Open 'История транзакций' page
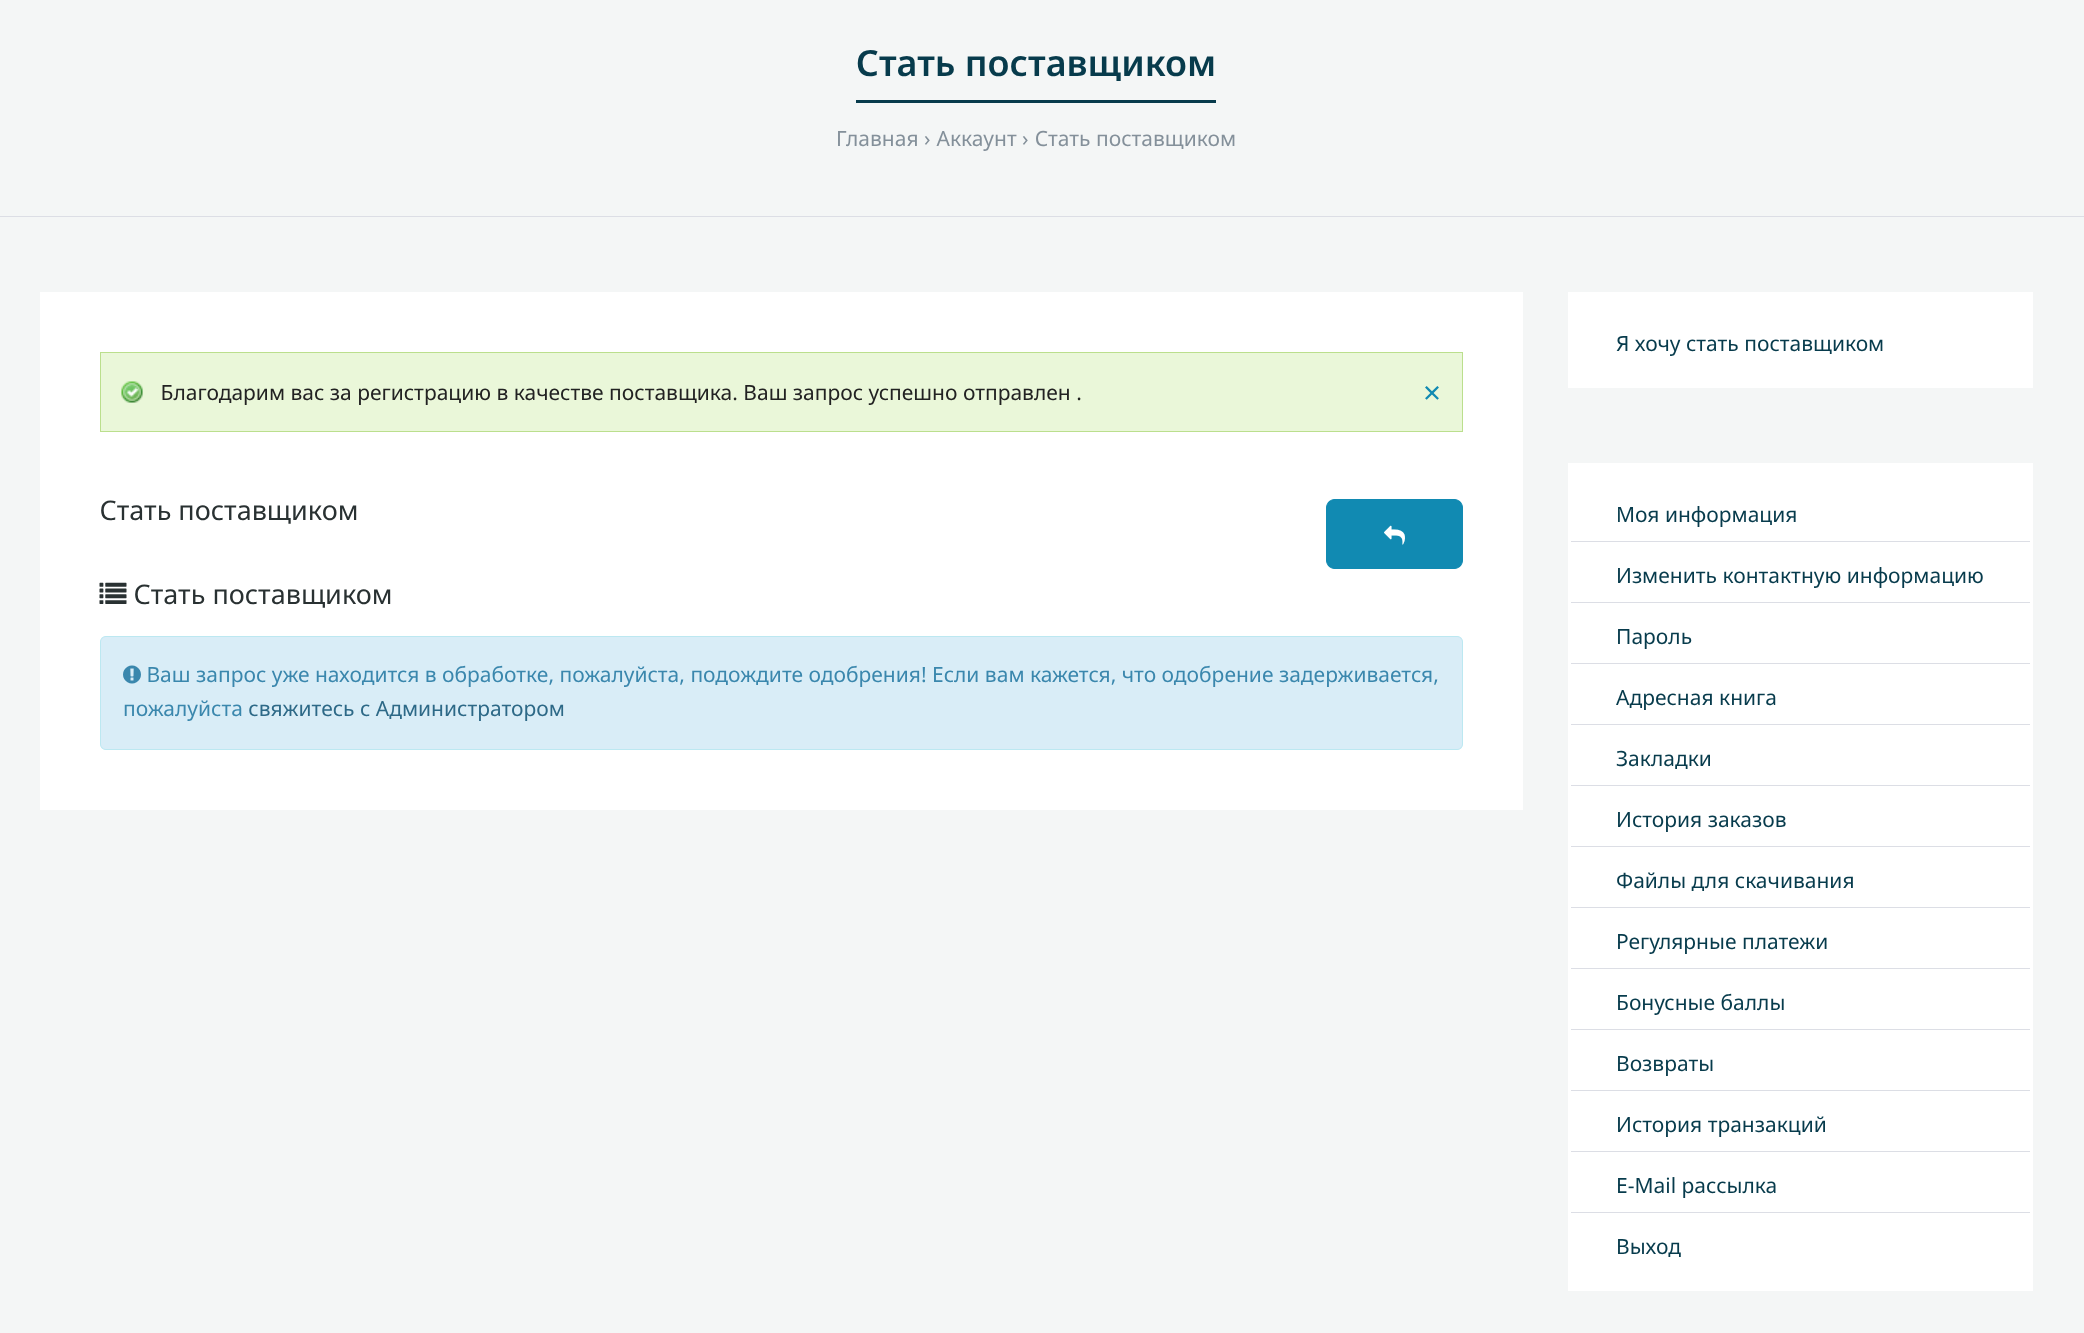This screenshot has height=1333, width=2084. pos(1720,1125)
